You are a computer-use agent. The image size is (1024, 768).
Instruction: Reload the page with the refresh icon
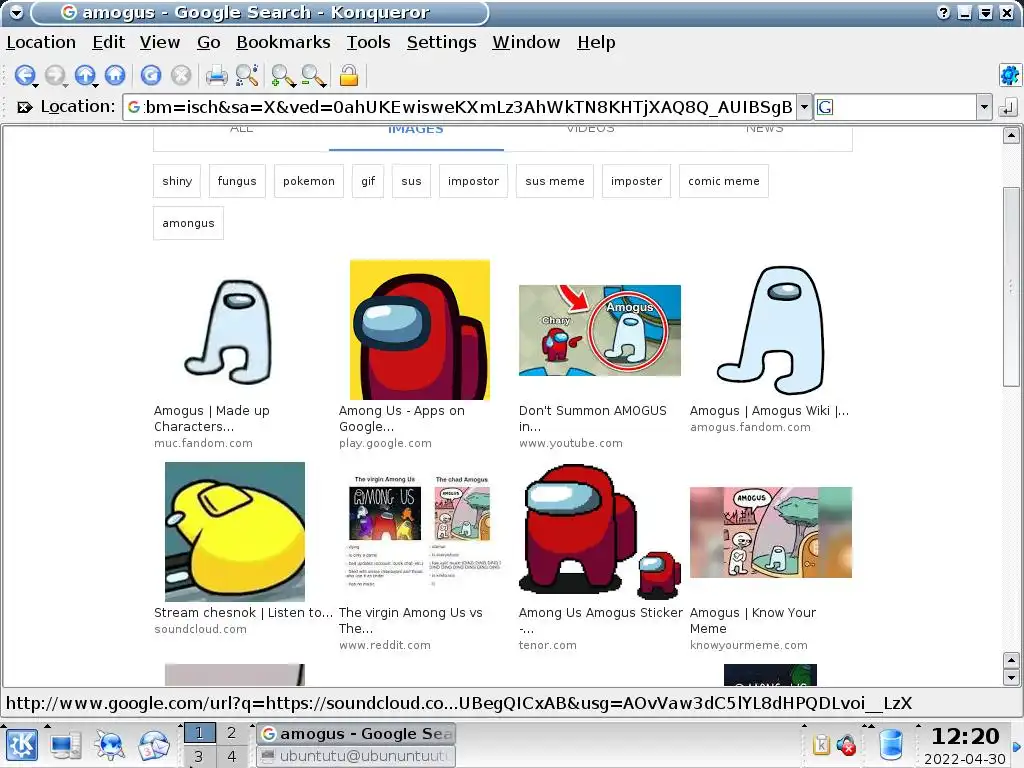pyautogui.click(x=151, y=75)
